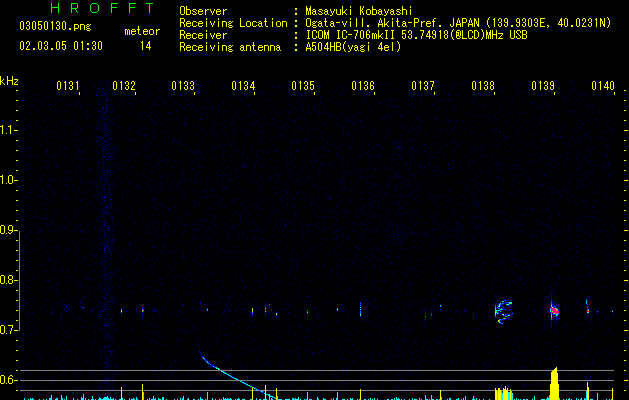Click the 0132 time marker
This screenshot has height=400, width=629.
pyautogui.click(x=124, y=86)
